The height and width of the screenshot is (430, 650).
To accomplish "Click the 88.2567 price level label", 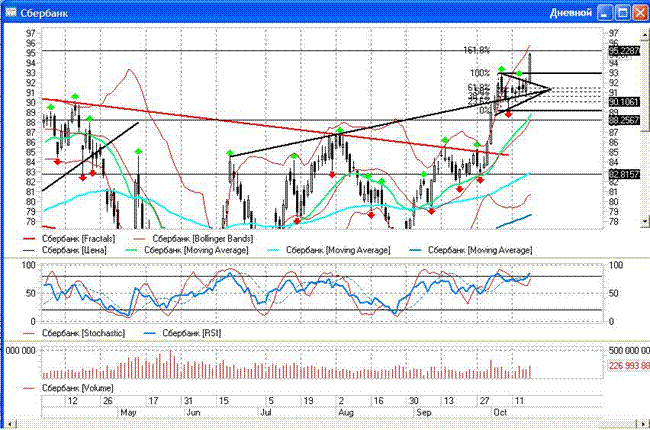I will pos(624,120).
